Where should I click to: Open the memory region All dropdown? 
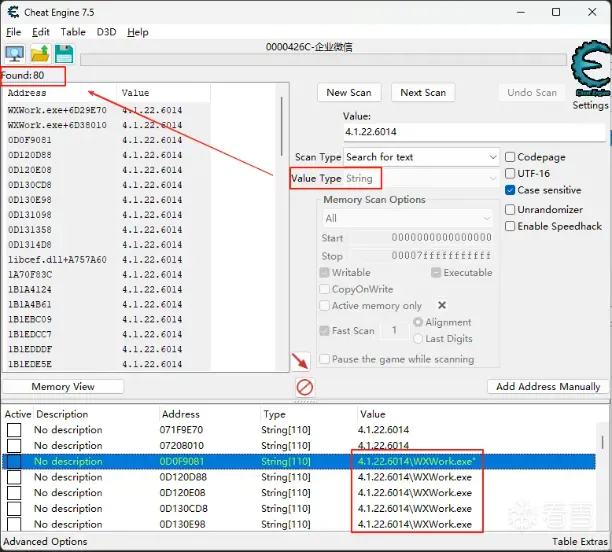407,218
